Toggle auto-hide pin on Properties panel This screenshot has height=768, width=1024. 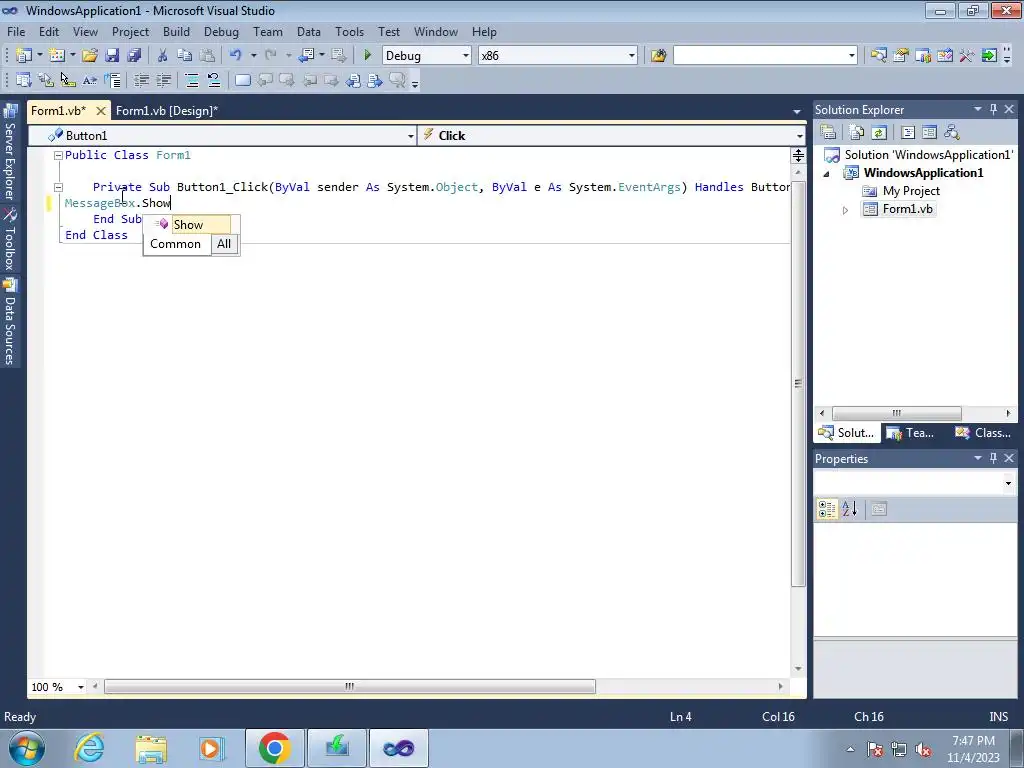pyautogui.click(x=993, y=458)
